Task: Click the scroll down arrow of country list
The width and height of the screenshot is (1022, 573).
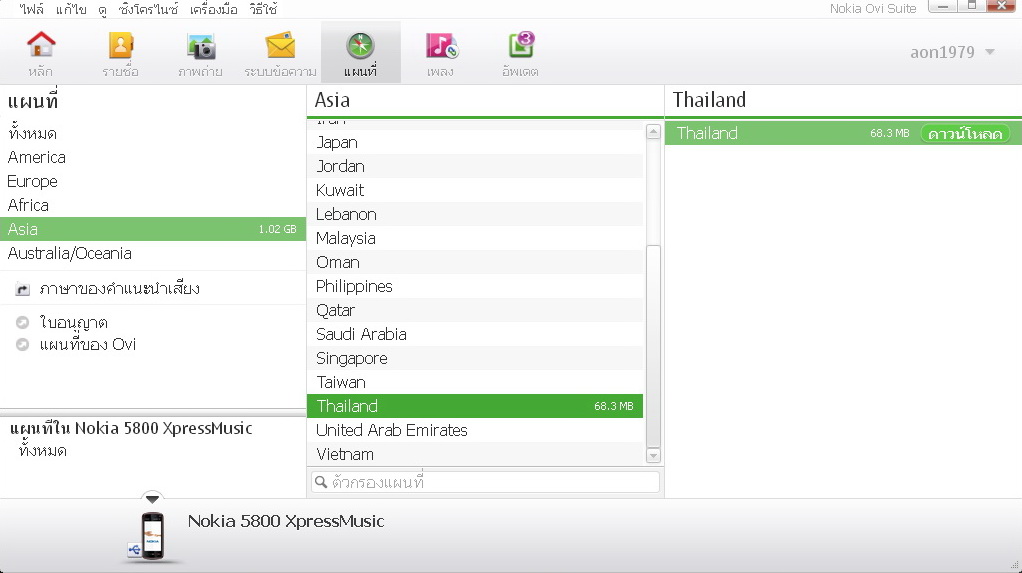Action: [653, 456]
